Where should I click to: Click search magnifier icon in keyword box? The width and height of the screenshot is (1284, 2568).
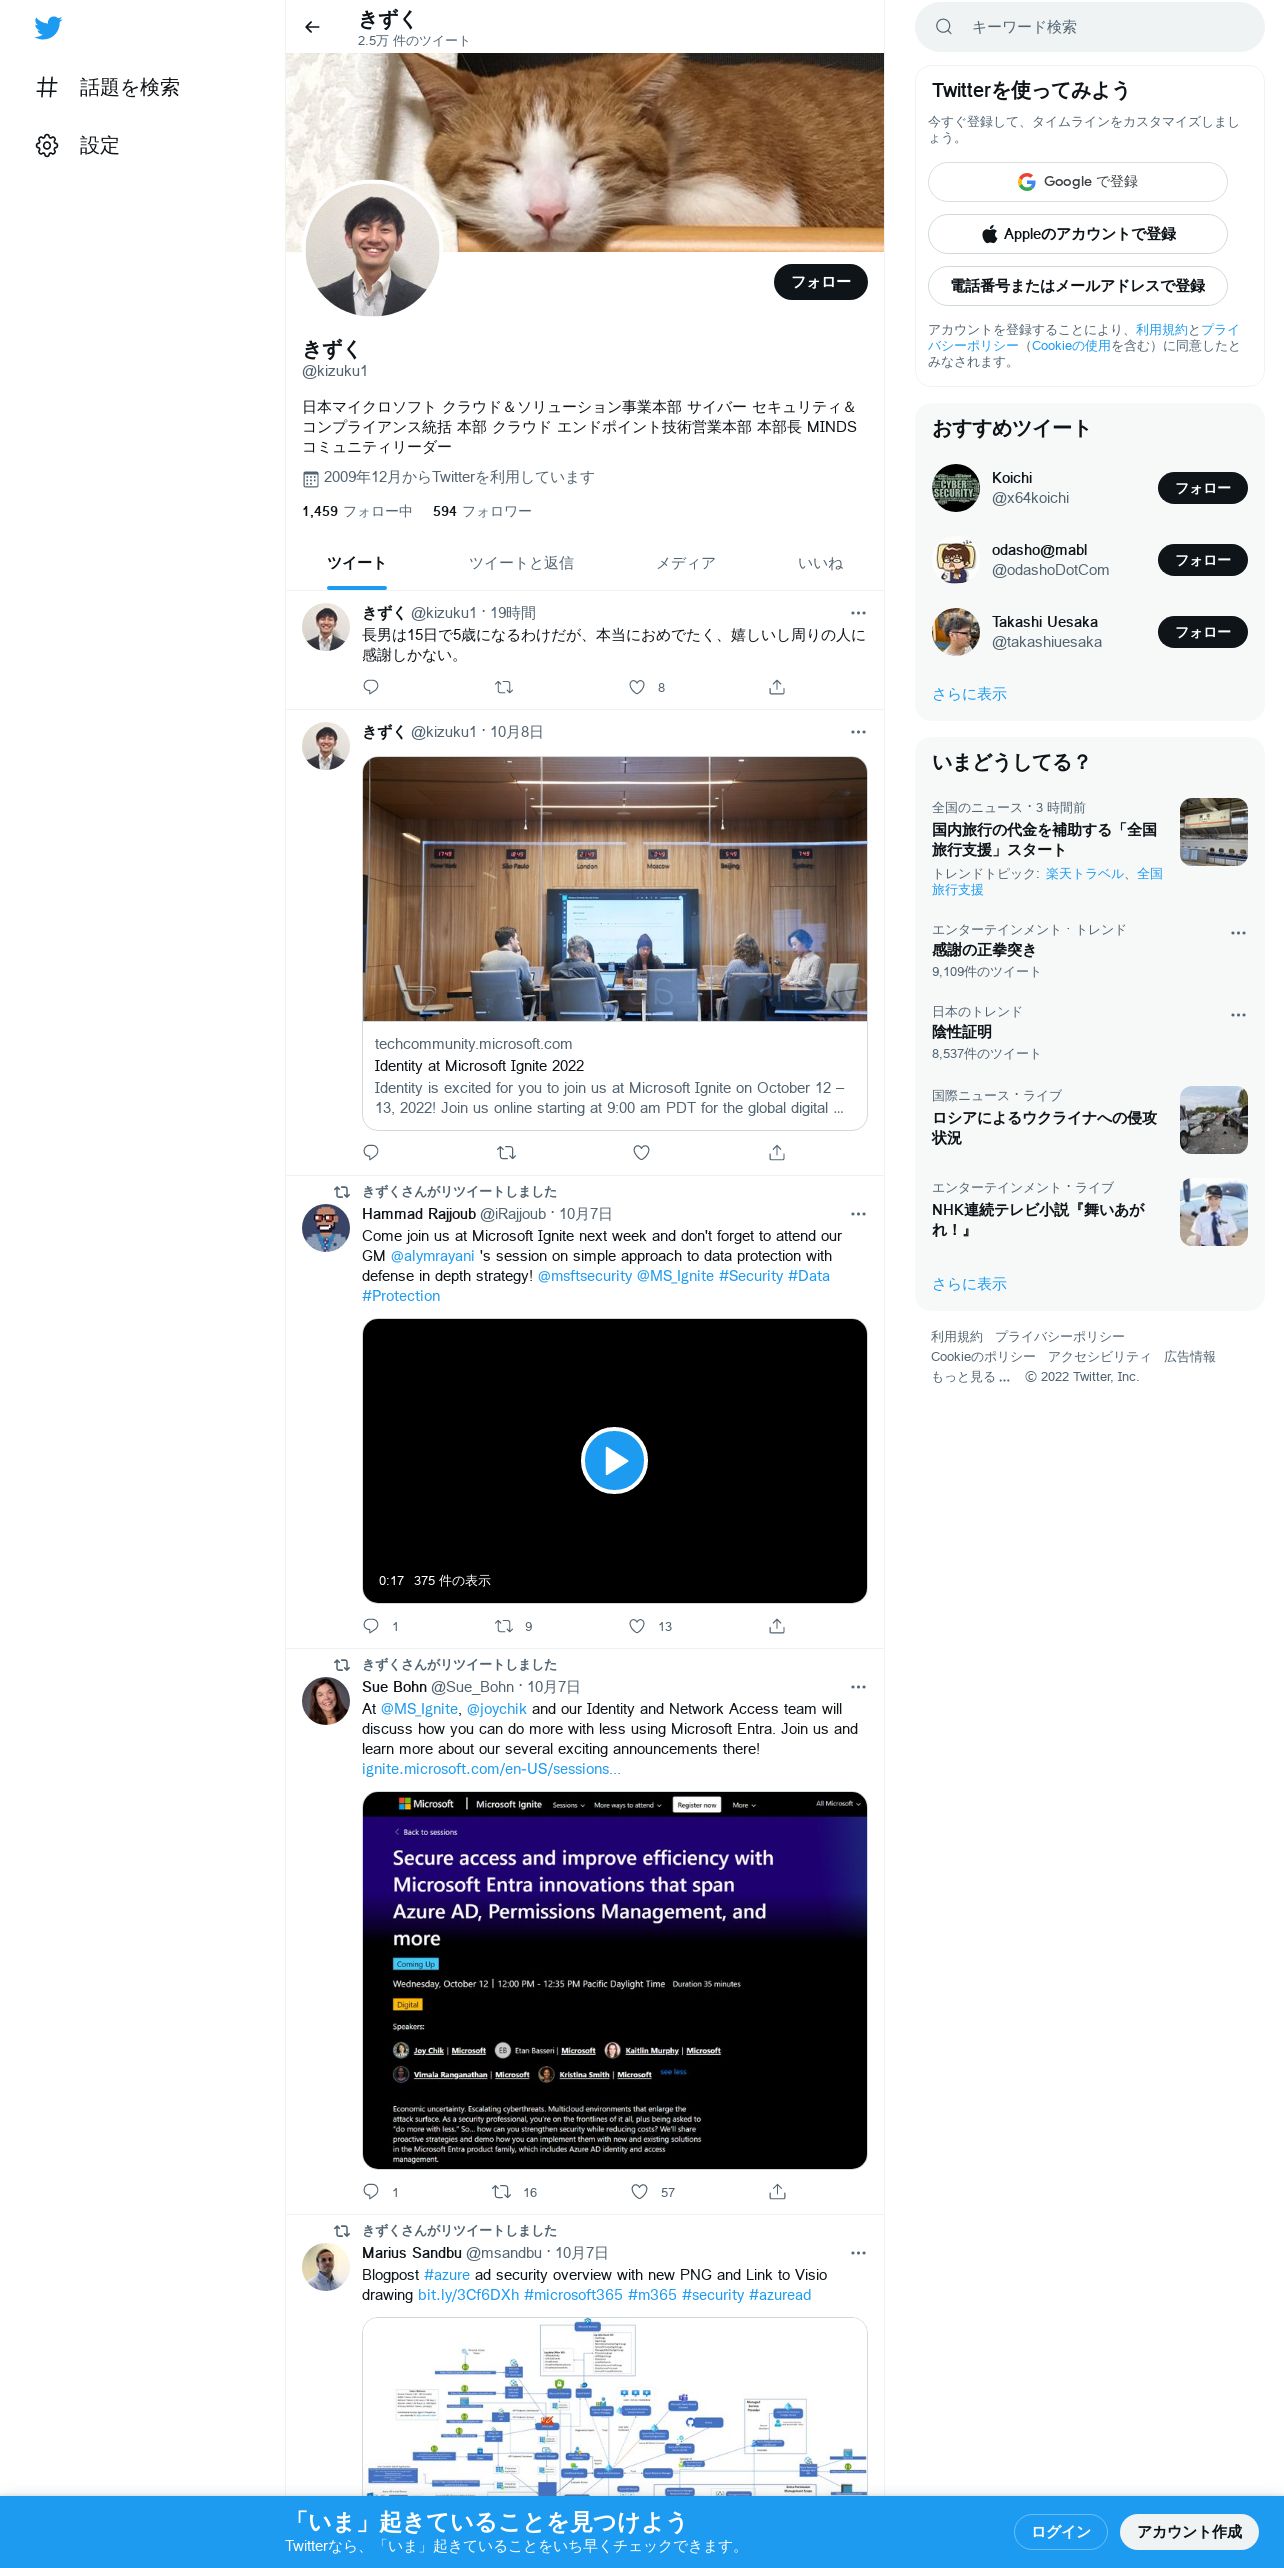click(x=943, y=27)
